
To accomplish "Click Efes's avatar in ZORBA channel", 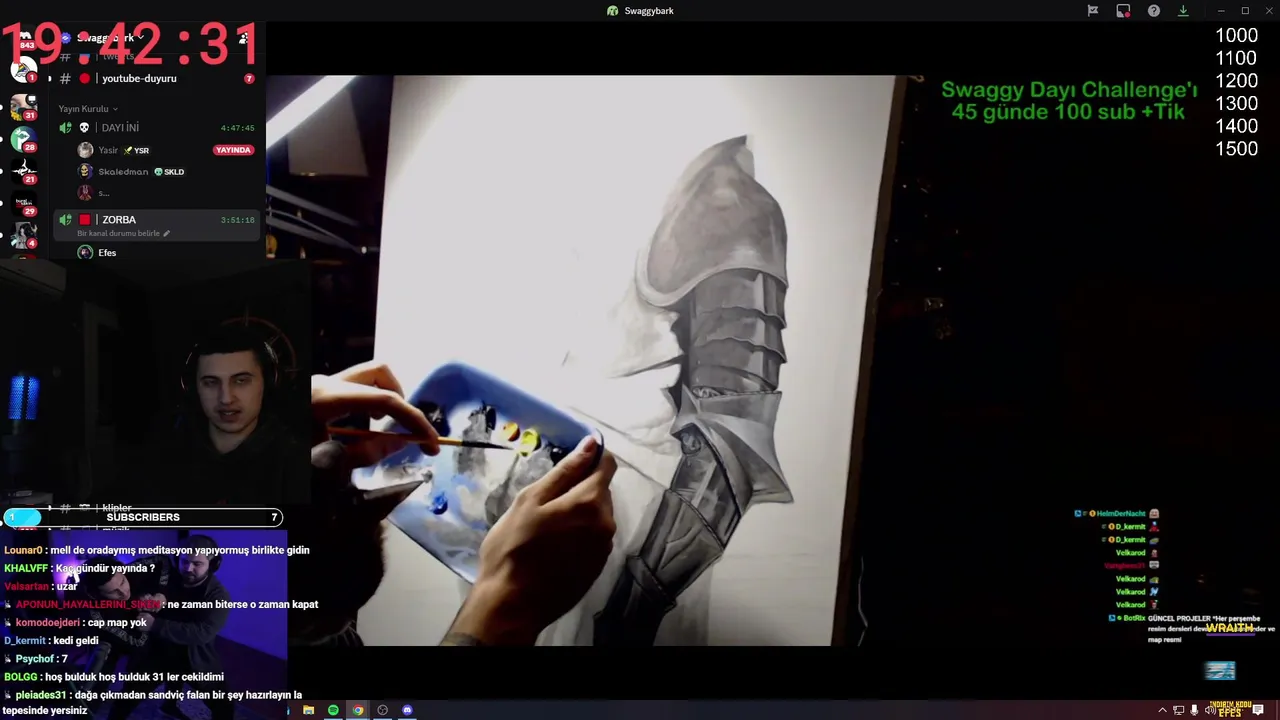I will coord(85,253).
